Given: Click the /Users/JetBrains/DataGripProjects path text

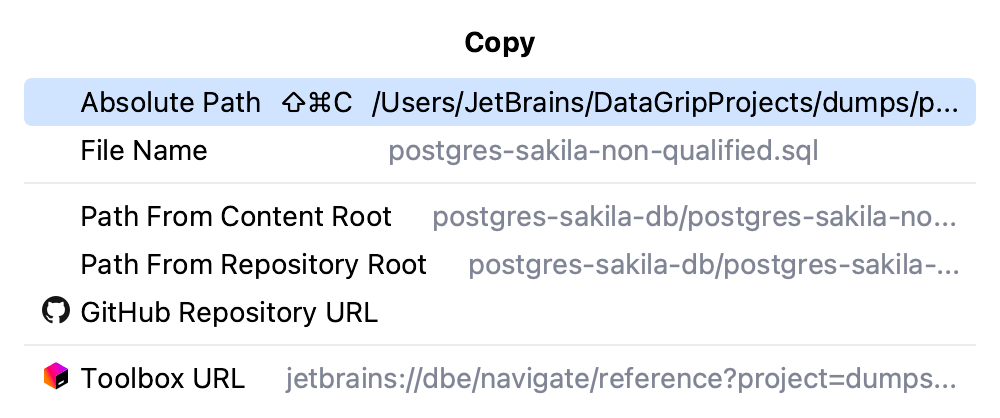Looking at the screenshot, I should (x=665, y=103).
